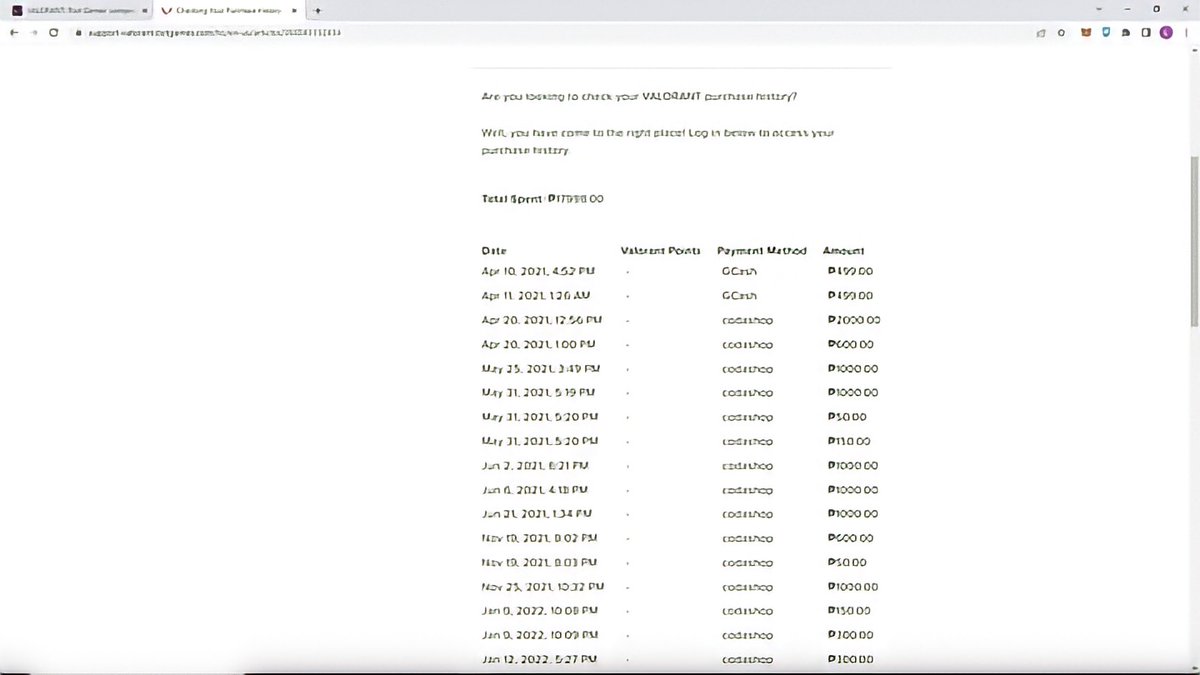The height and width of the screenshot is (675, 1200).
Task: Click the Amount column header
Action: click(843, 251)
